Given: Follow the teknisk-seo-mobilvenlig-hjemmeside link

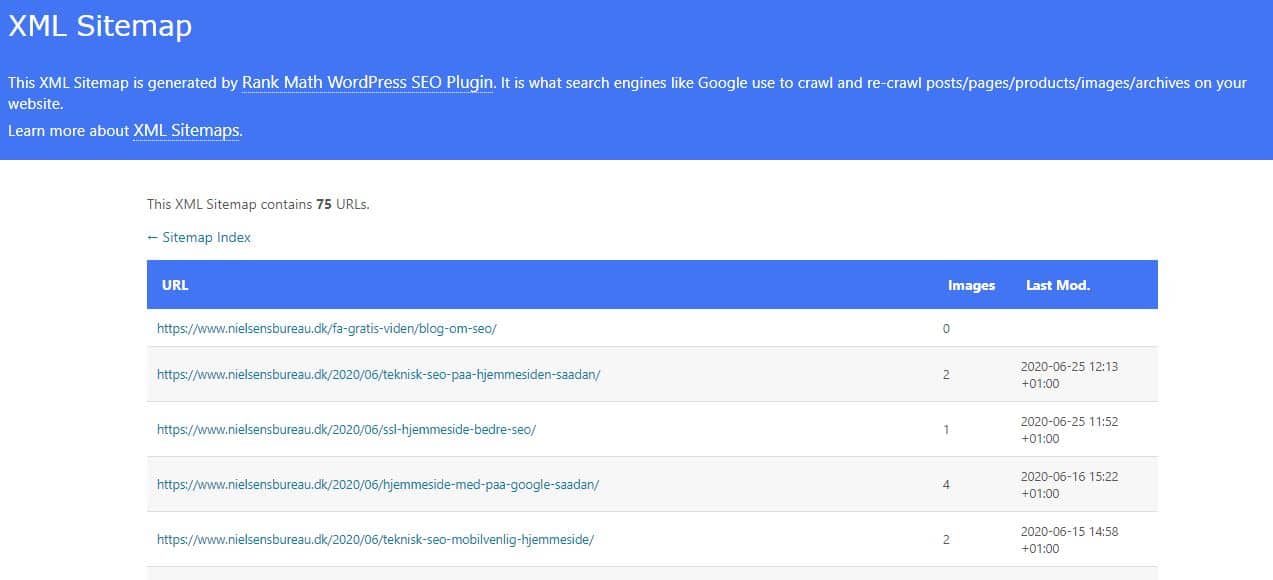Looking at the screenshot, I should coord(375,540).
